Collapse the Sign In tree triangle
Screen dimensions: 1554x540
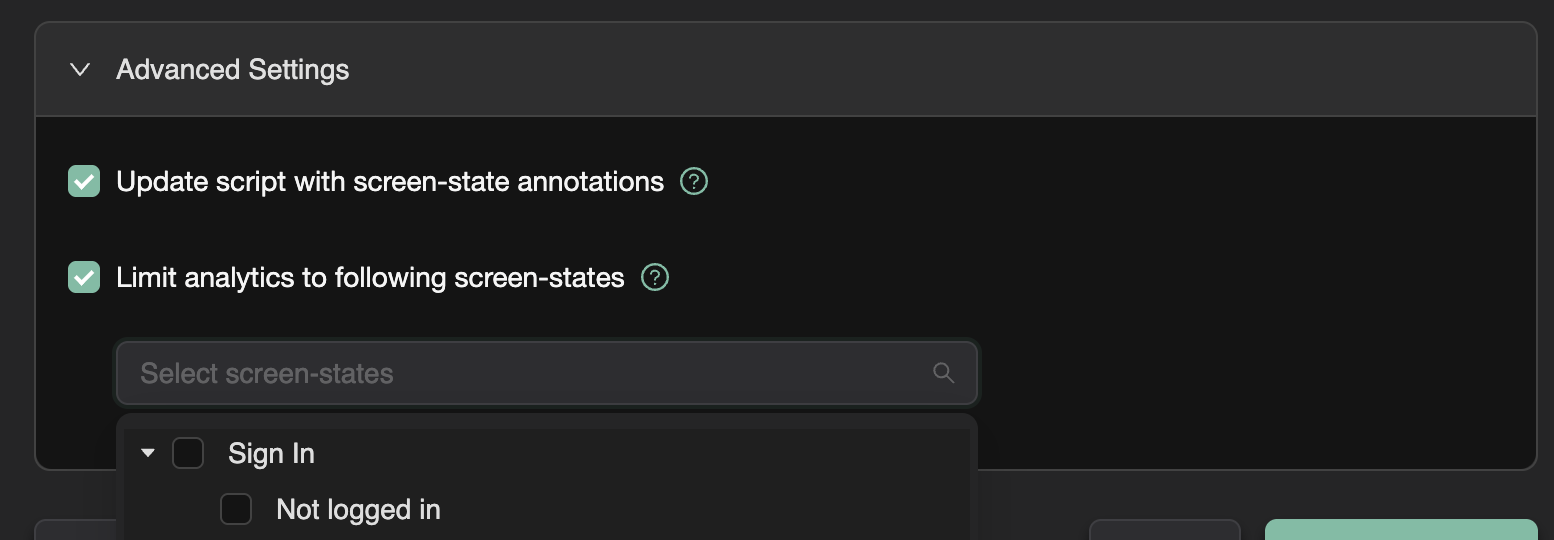pos(148,454)
